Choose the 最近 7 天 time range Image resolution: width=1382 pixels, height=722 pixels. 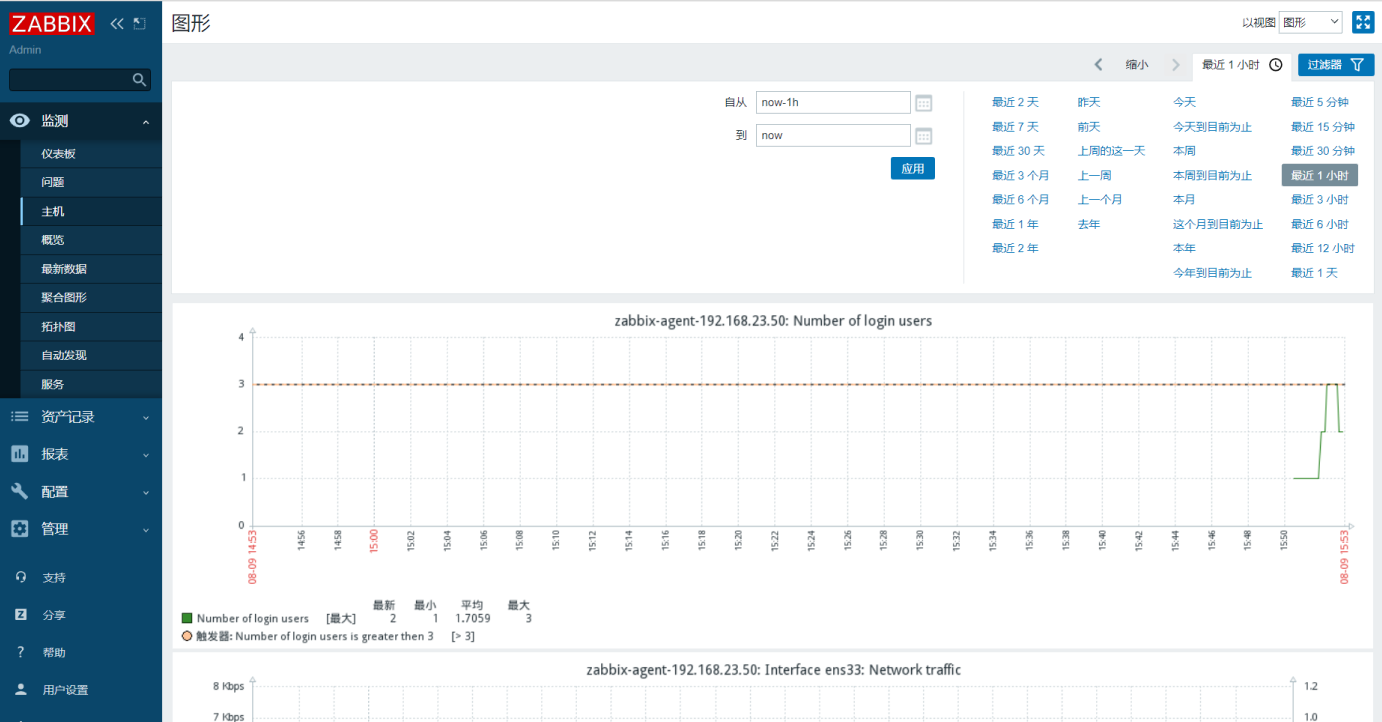[x=1015, y=127]
